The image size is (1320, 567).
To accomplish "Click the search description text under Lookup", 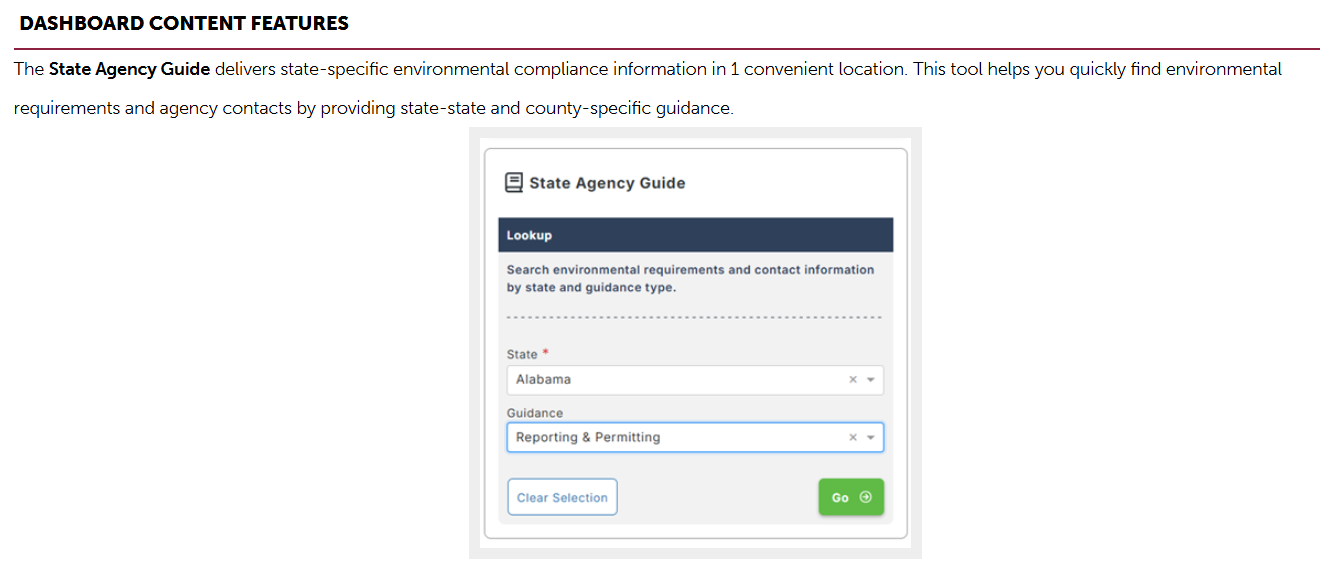I will (x=690, y=279).
